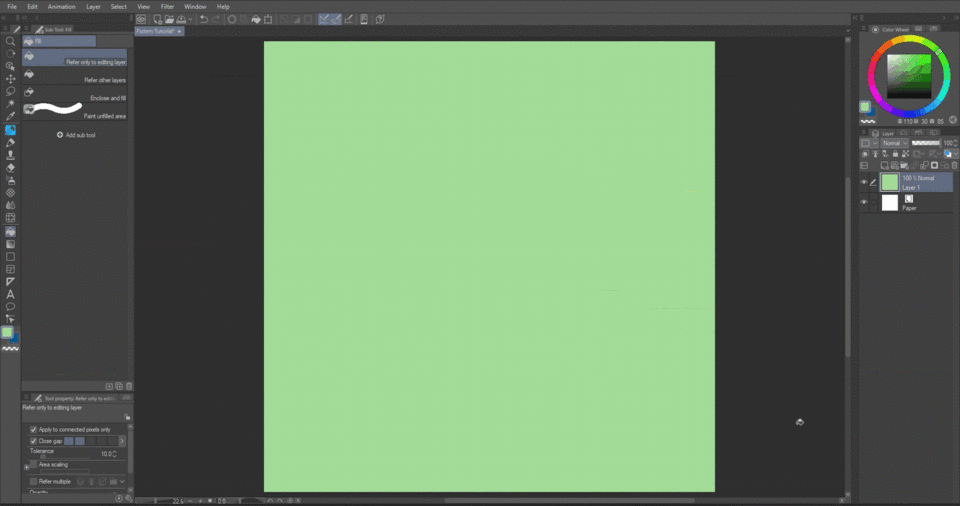Open the Filter menu
This screenshot has width=960, height=506.
[167, 7]
